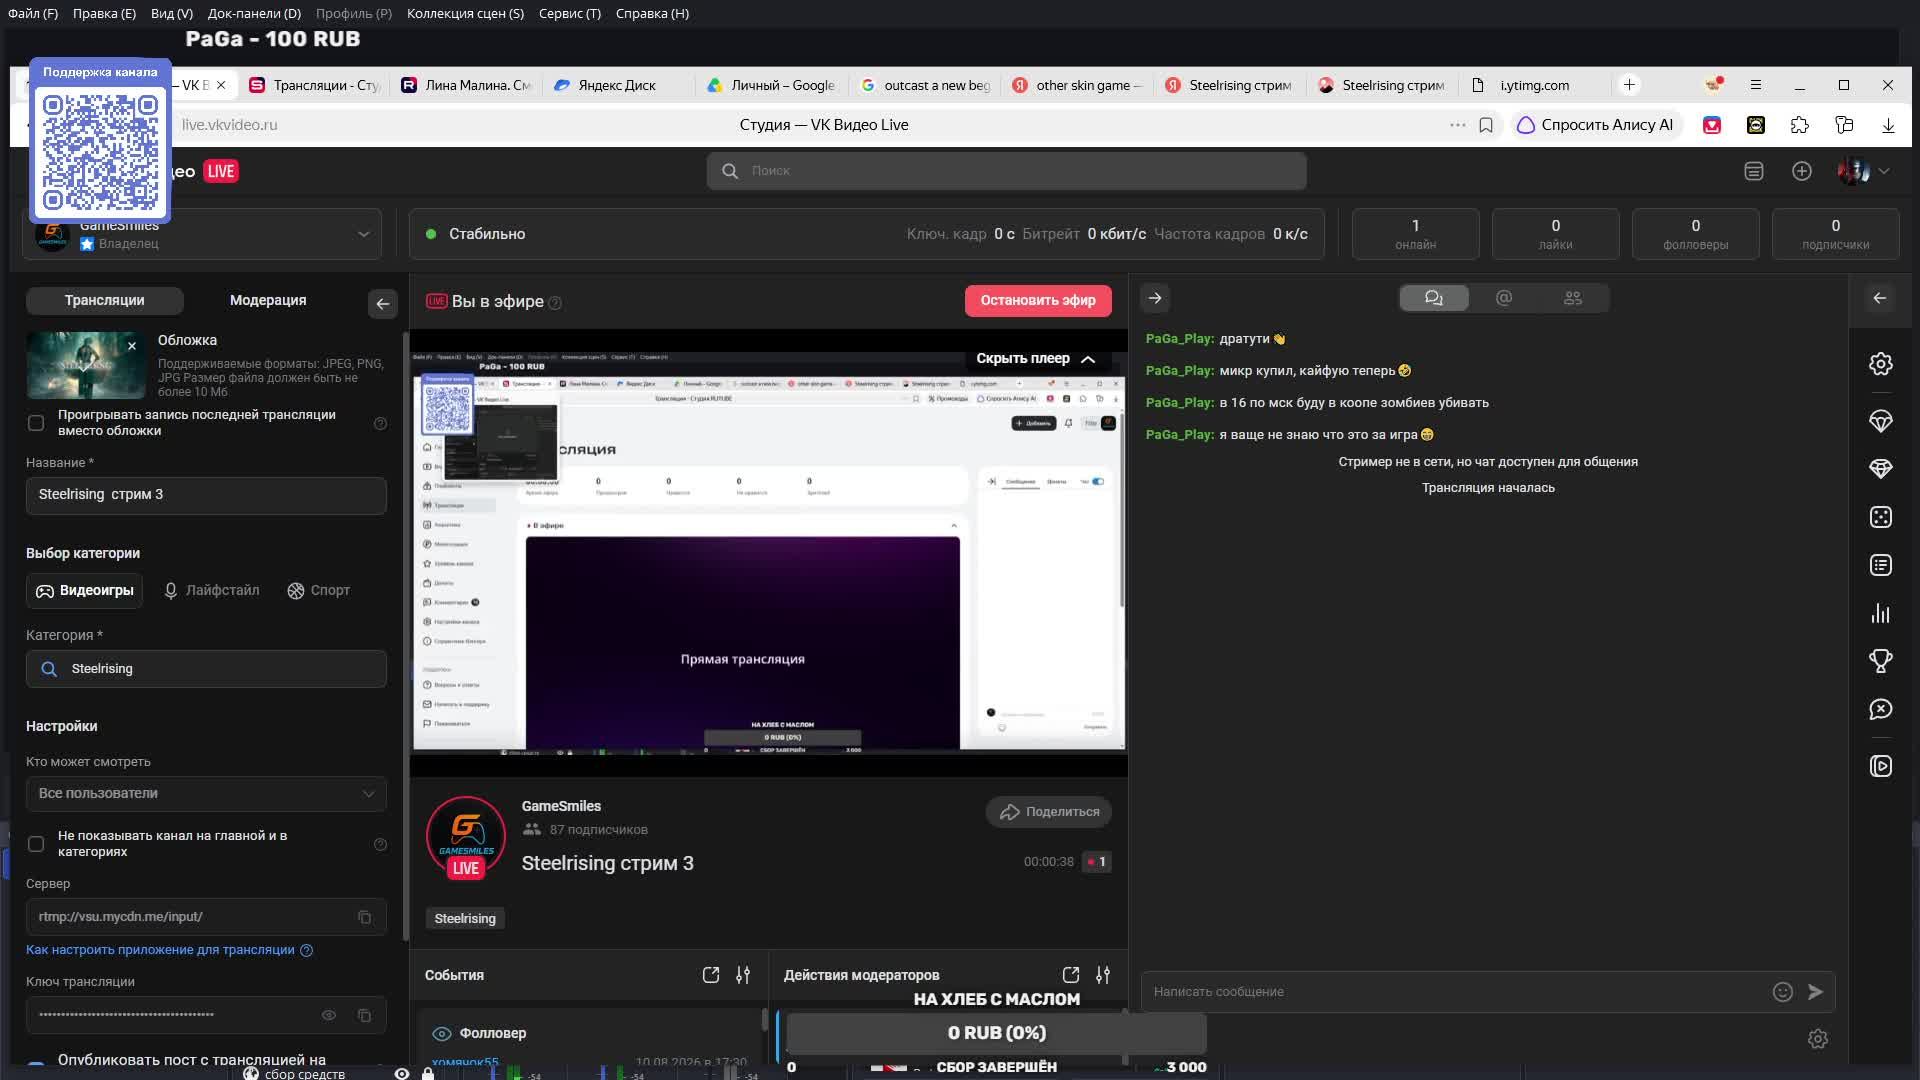The width and height of the screenshot is (1920, 1080).
Task: Open the Steelrising category search box
Action: (x=206, y=669)
